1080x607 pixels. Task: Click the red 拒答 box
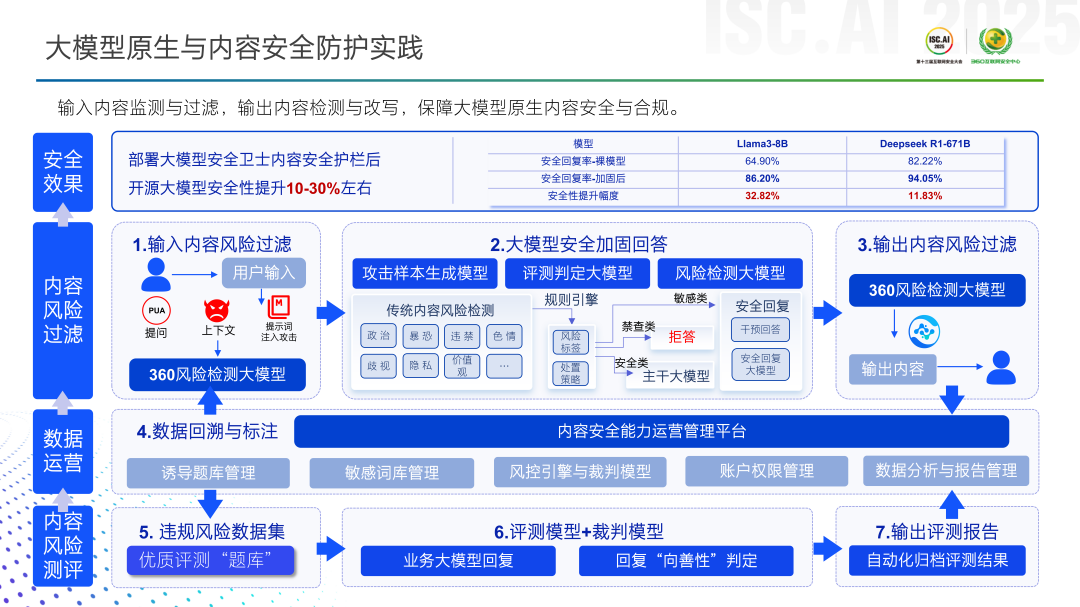point(682,337)
